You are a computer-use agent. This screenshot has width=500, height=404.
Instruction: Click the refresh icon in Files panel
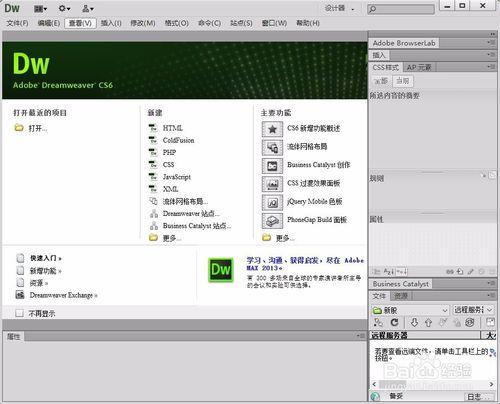(395, 323)
